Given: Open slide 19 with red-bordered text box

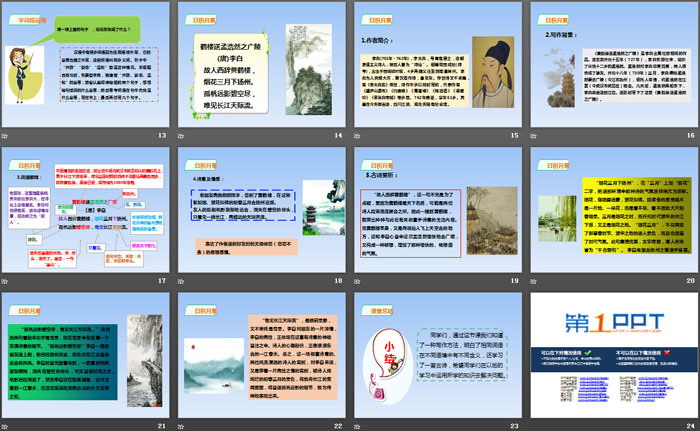Looking at the screenshot, I should click(x=438, y=210).
